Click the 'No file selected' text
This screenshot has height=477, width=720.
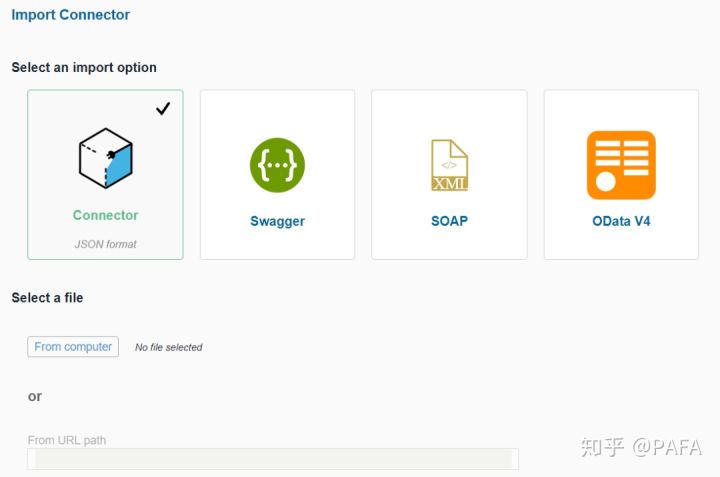click(x=168, y=347)
